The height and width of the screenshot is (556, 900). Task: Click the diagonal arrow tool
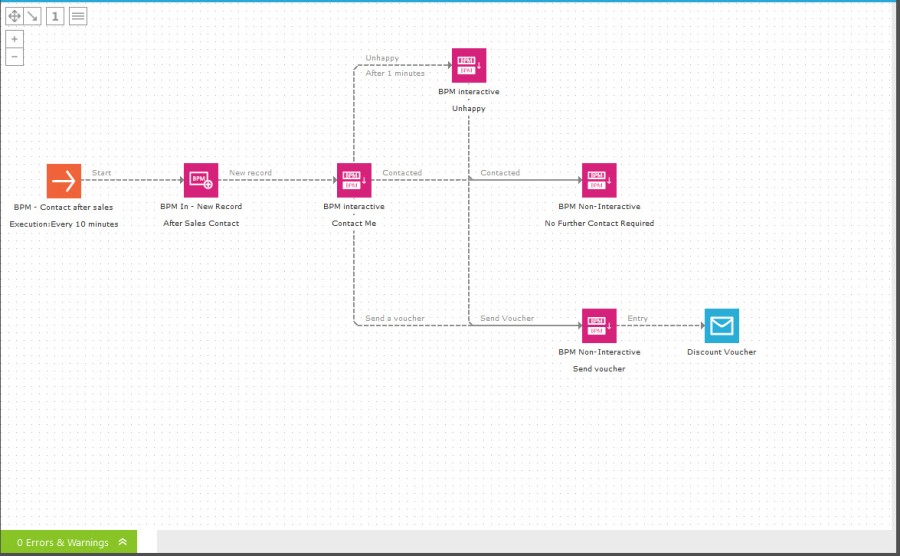(x=33, y=16)
